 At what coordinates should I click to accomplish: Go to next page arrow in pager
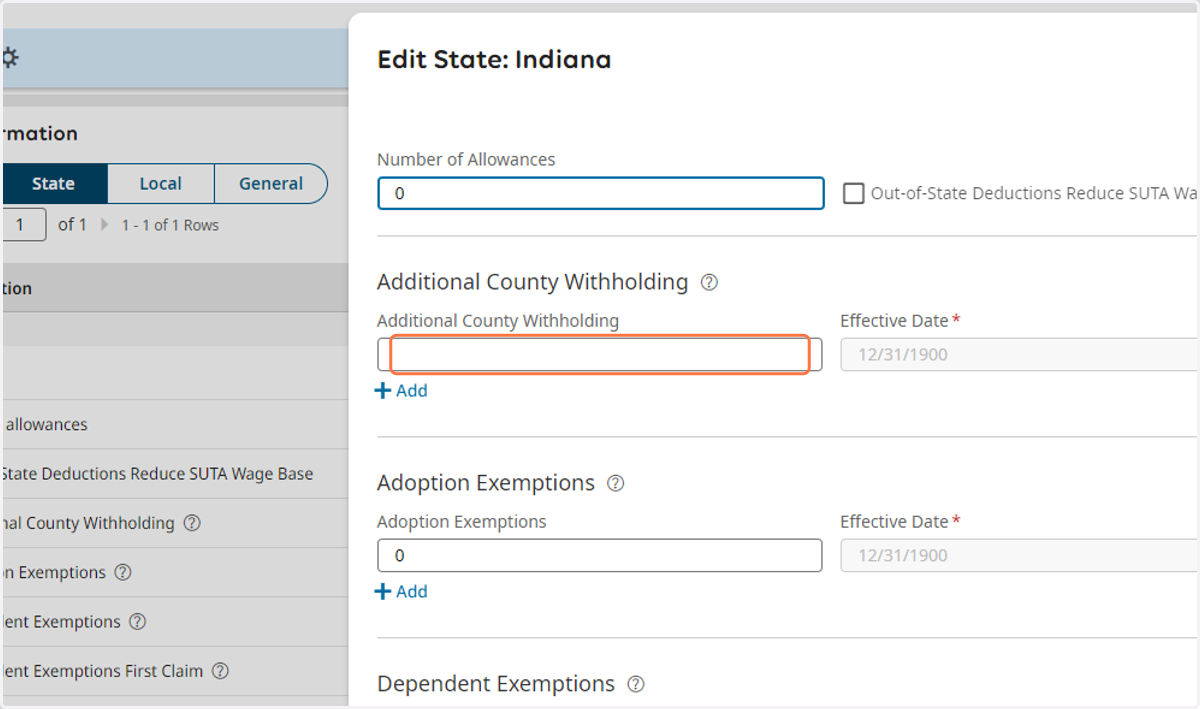[x=104, y=225]
